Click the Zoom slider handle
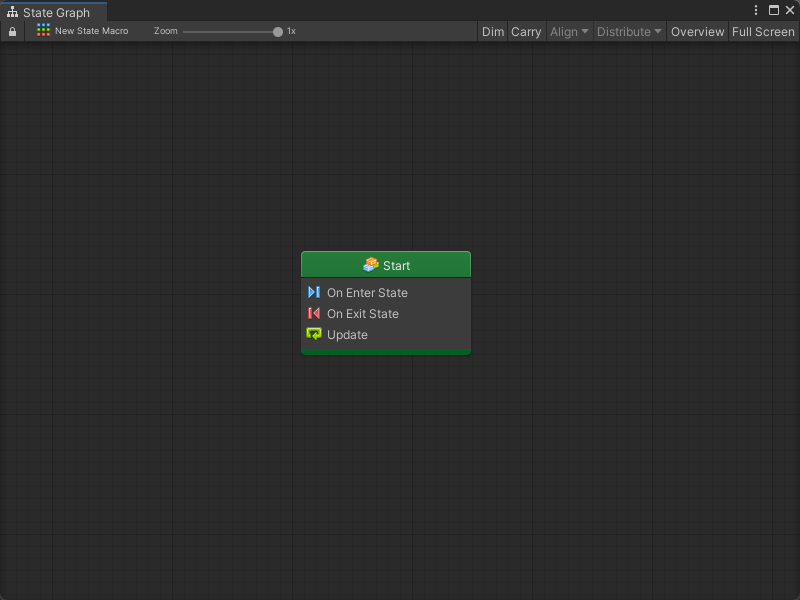 click(x=278, y=32)
